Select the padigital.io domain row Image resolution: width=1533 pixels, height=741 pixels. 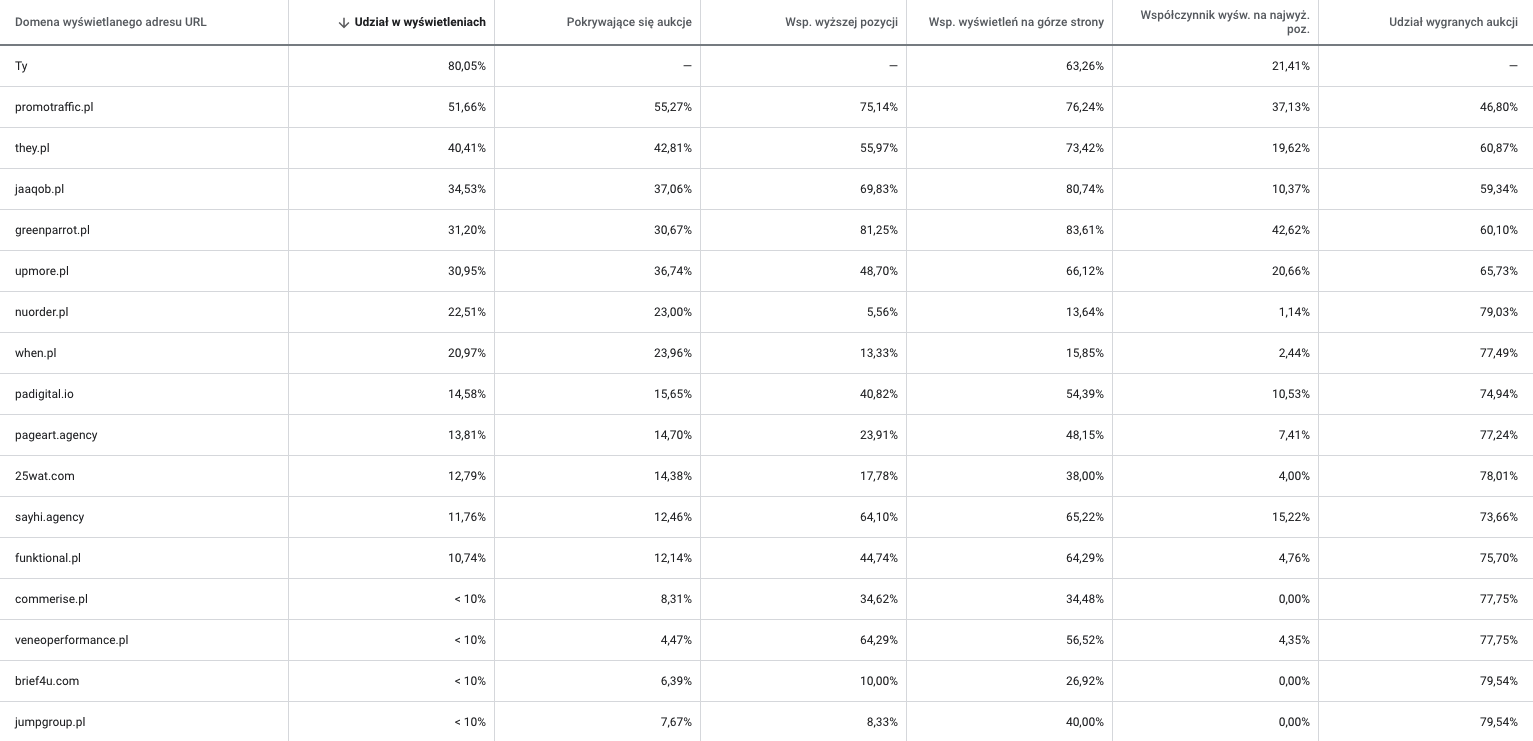(44, 394)
